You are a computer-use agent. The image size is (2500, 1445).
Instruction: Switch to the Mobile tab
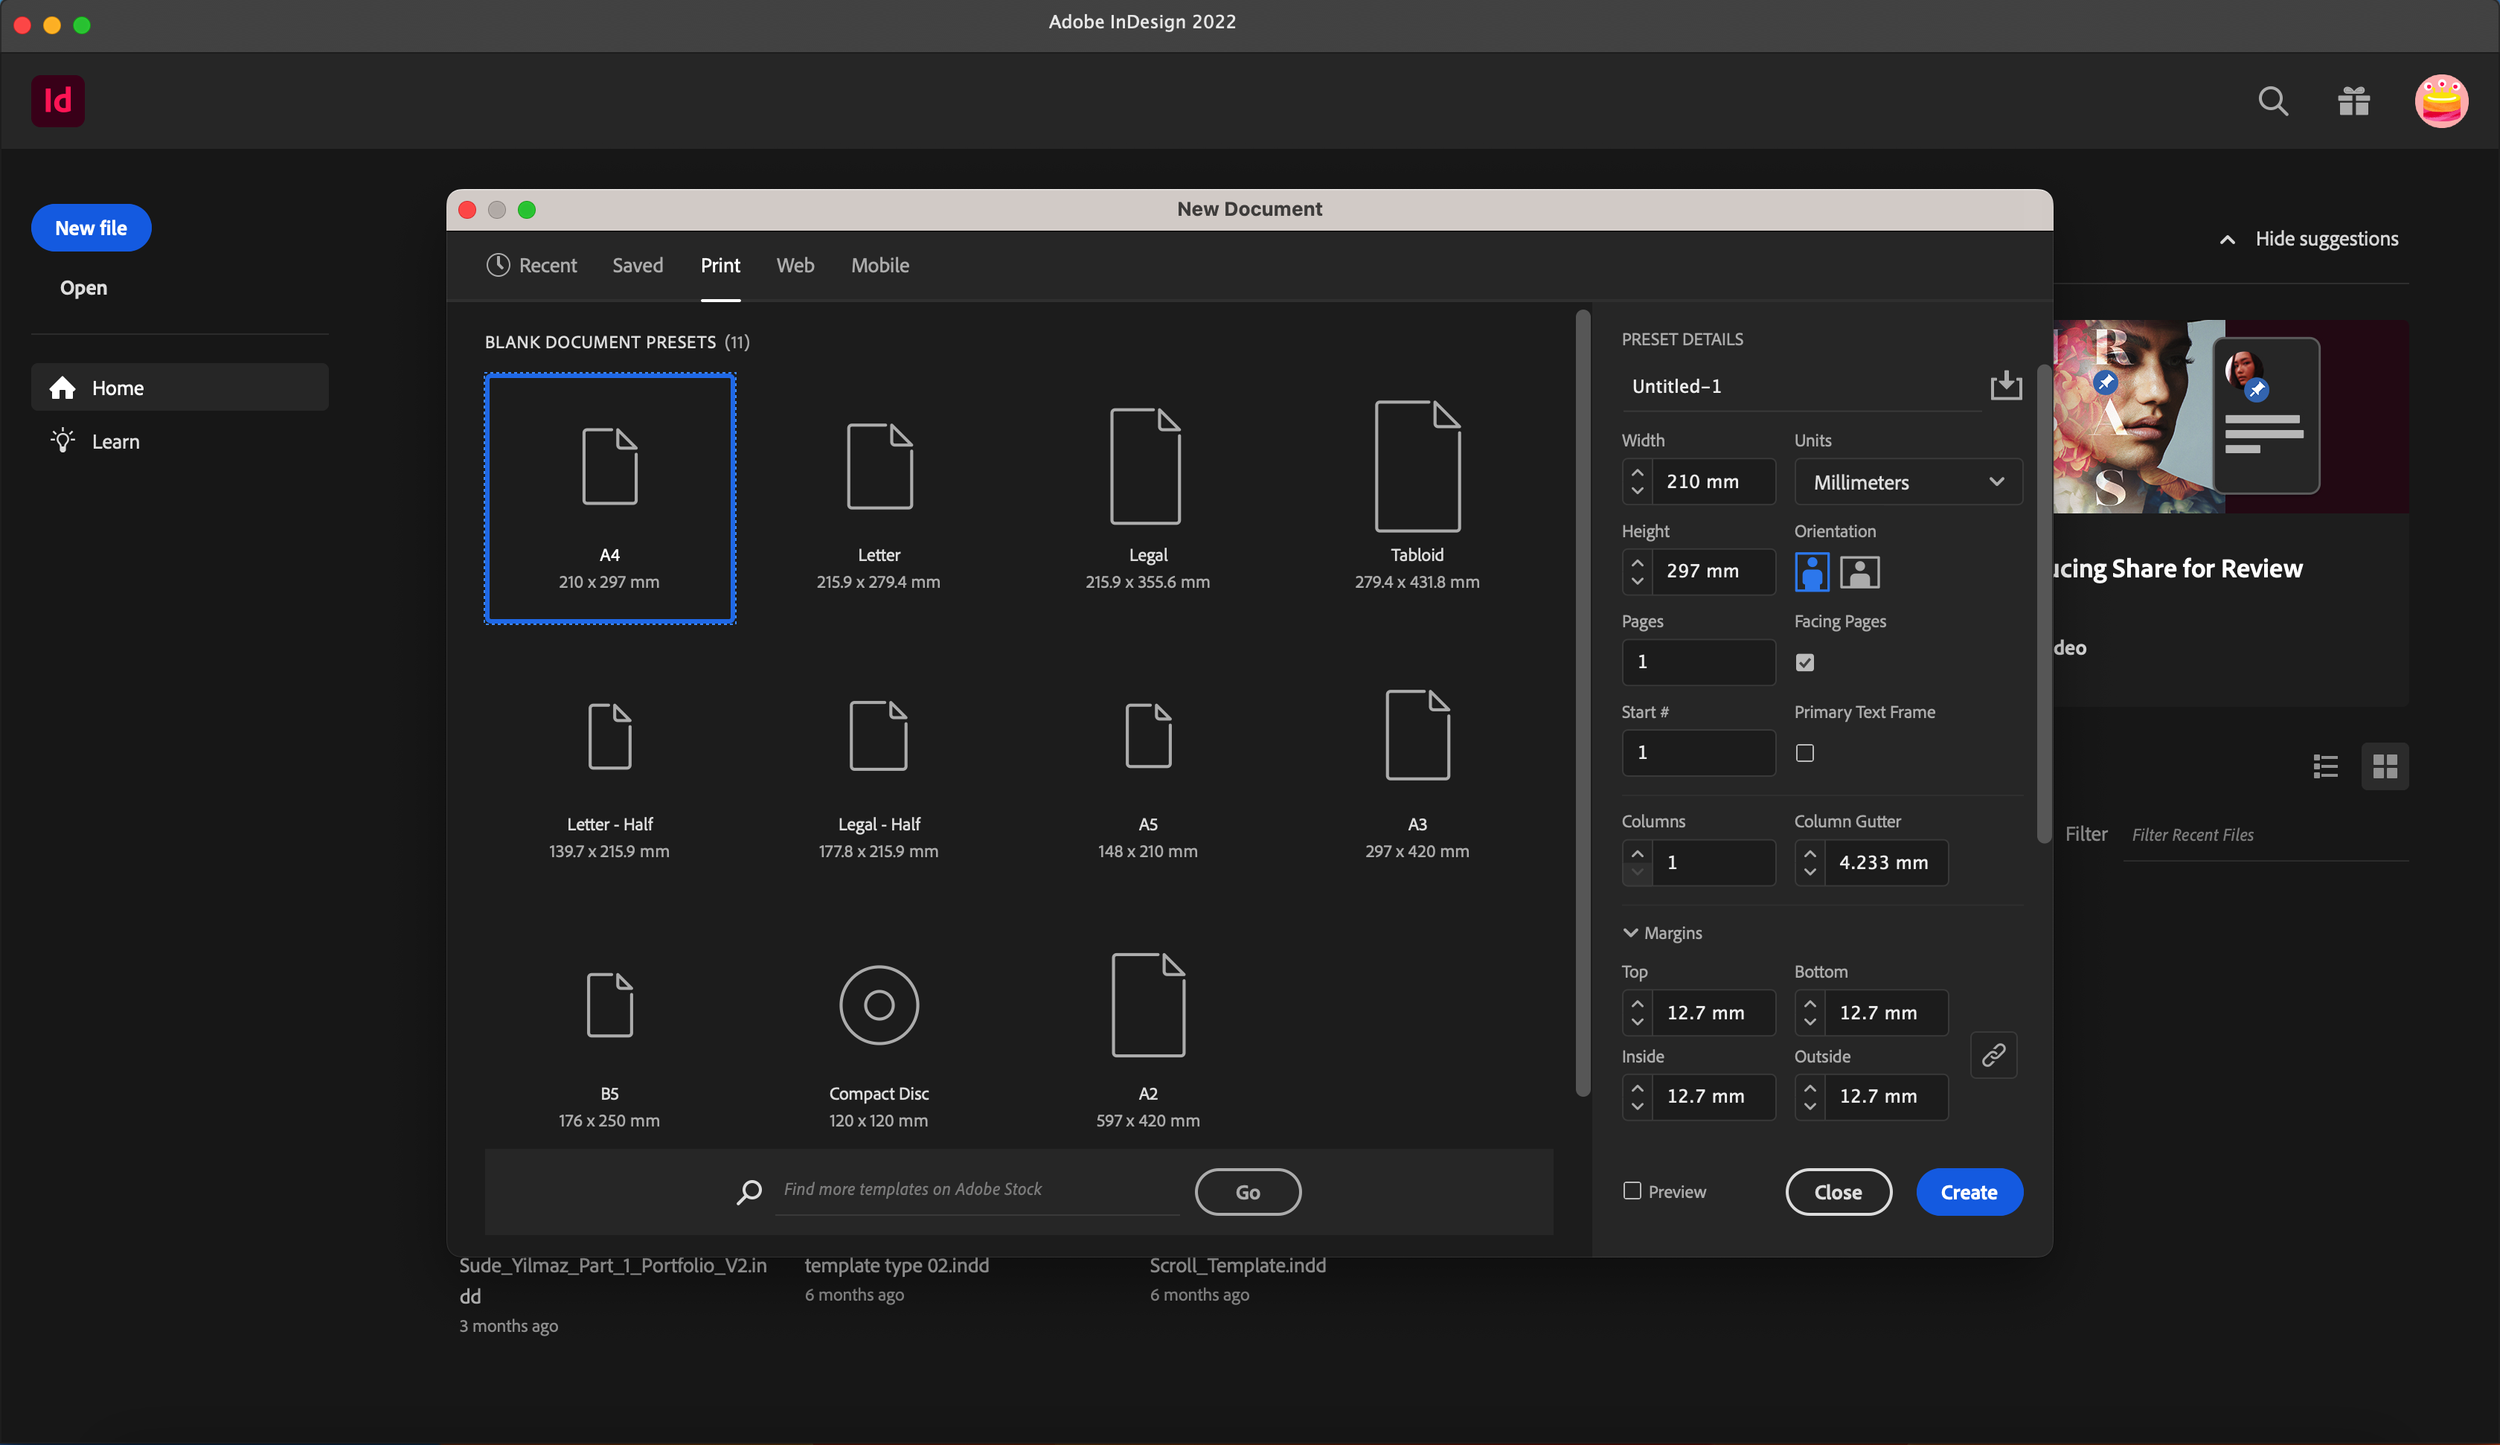(880, 265)
